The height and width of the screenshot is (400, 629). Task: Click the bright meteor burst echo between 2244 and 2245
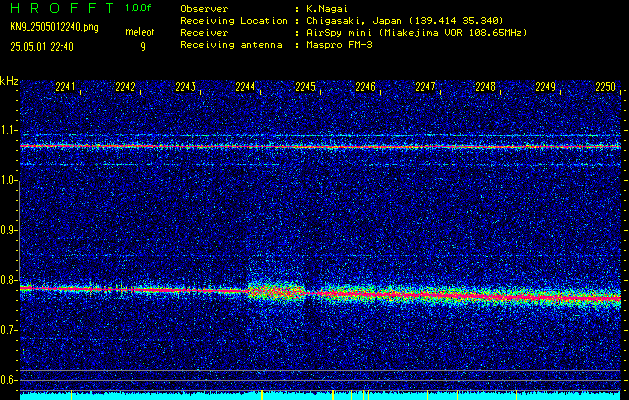click(277, 291)
